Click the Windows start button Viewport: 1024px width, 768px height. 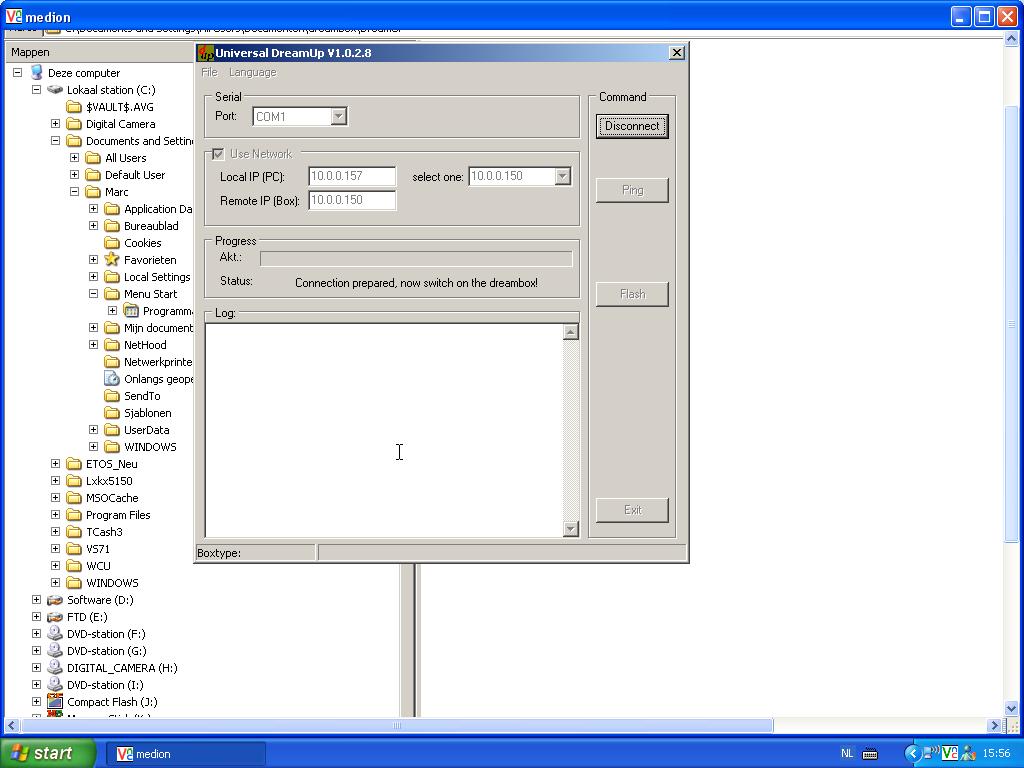click(47, 753)
